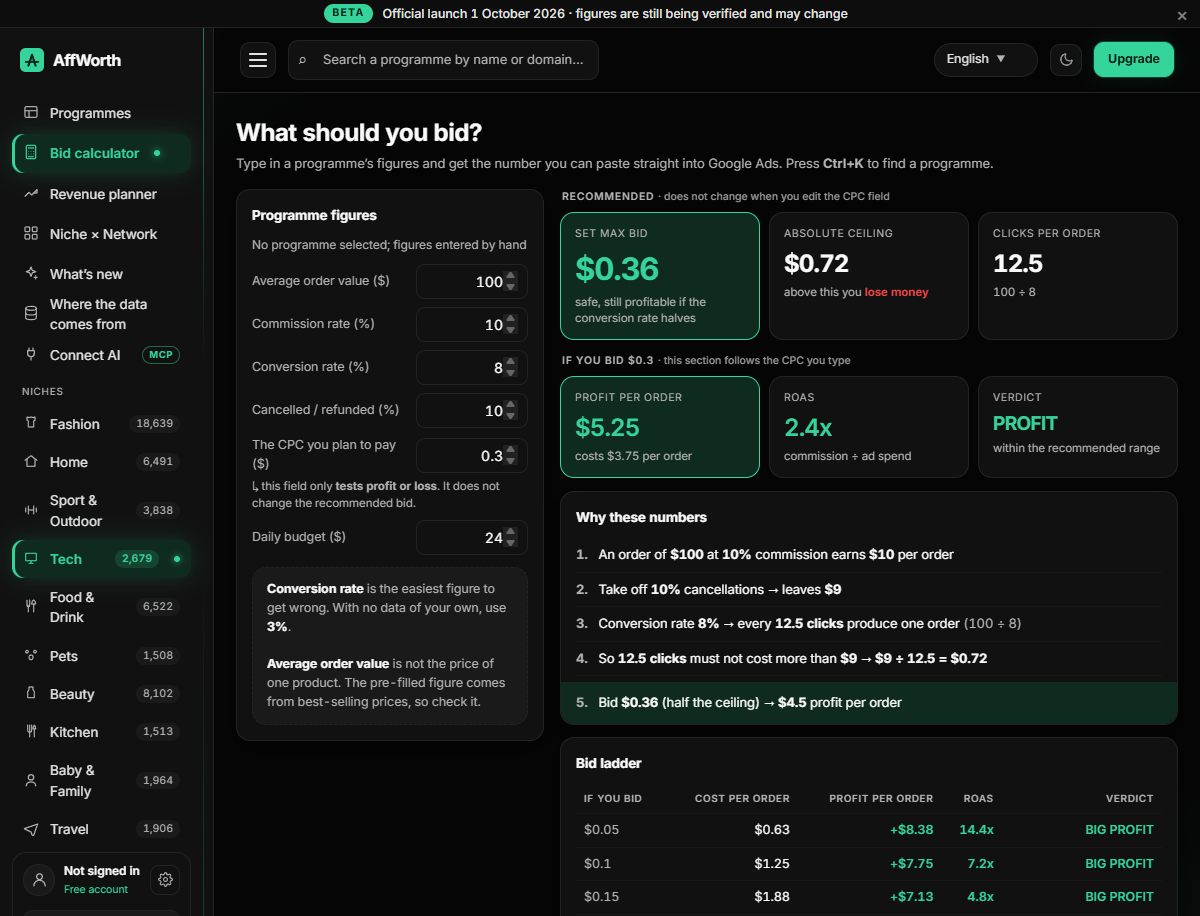Click BIG PROFIT verdict in $0.1 row
The image size is (1200, 916).
(x=1119, y=863)
